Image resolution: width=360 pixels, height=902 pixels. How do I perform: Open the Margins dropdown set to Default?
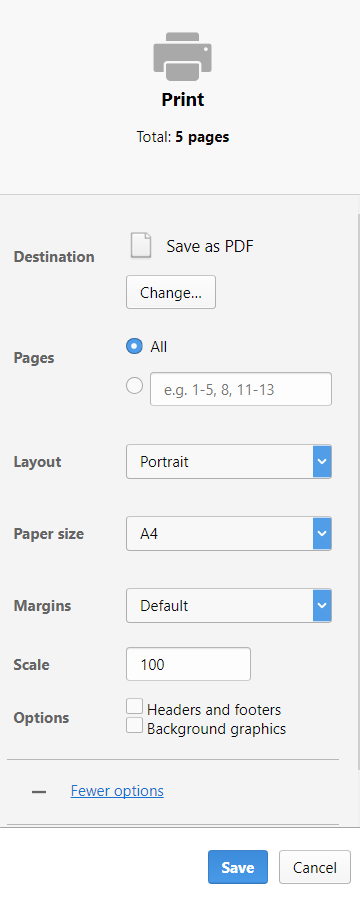coord(229,605)
